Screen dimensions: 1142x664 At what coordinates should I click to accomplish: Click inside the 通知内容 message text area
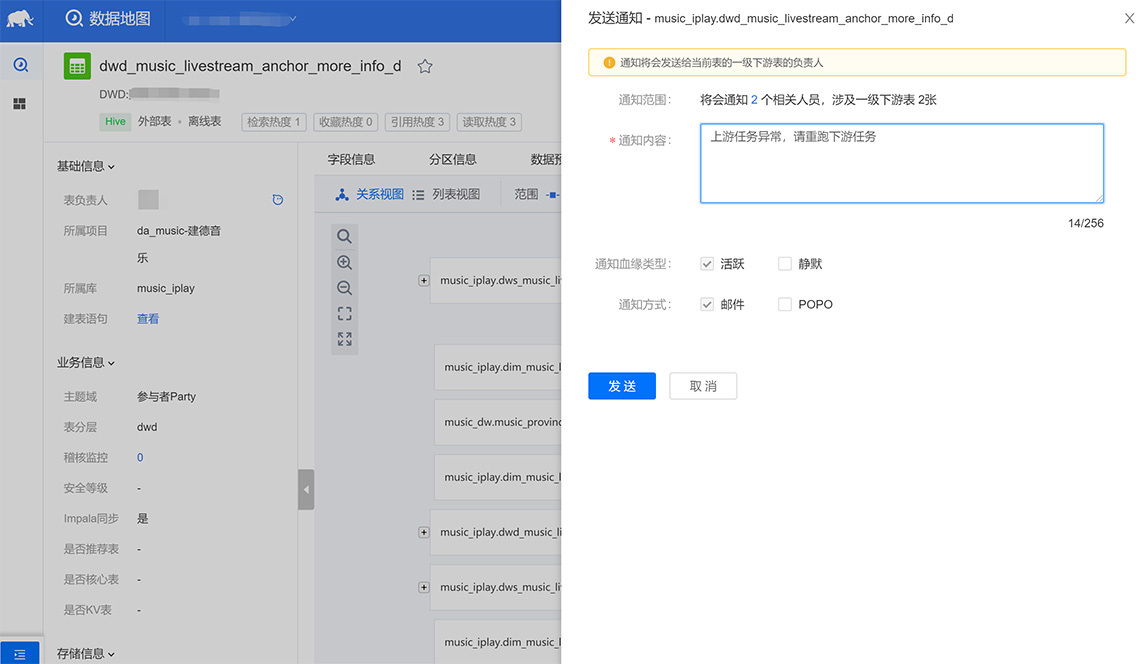coord(900,165)
